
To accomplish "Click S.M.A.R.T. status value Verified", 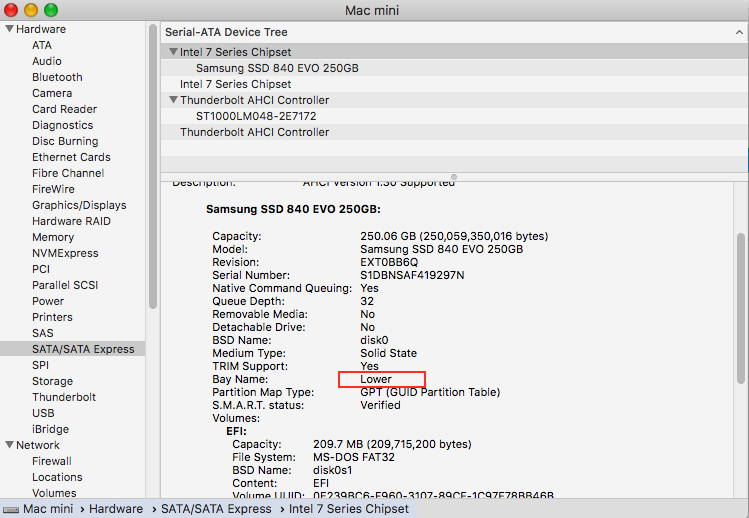I will (x=380, y=405).
